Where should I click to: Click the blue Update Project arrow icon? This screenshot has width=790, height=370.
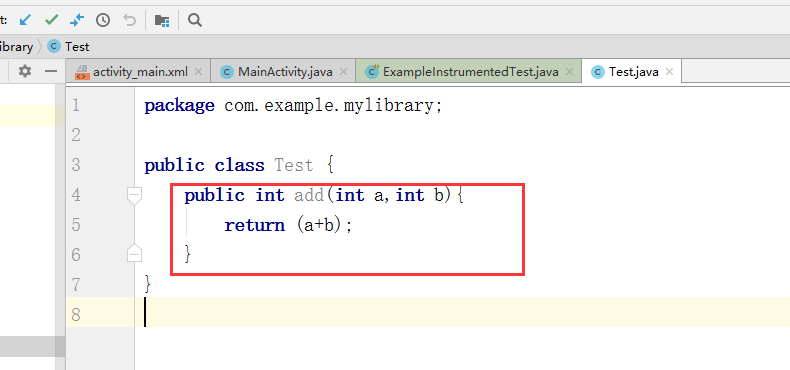[x=25, y=20]
